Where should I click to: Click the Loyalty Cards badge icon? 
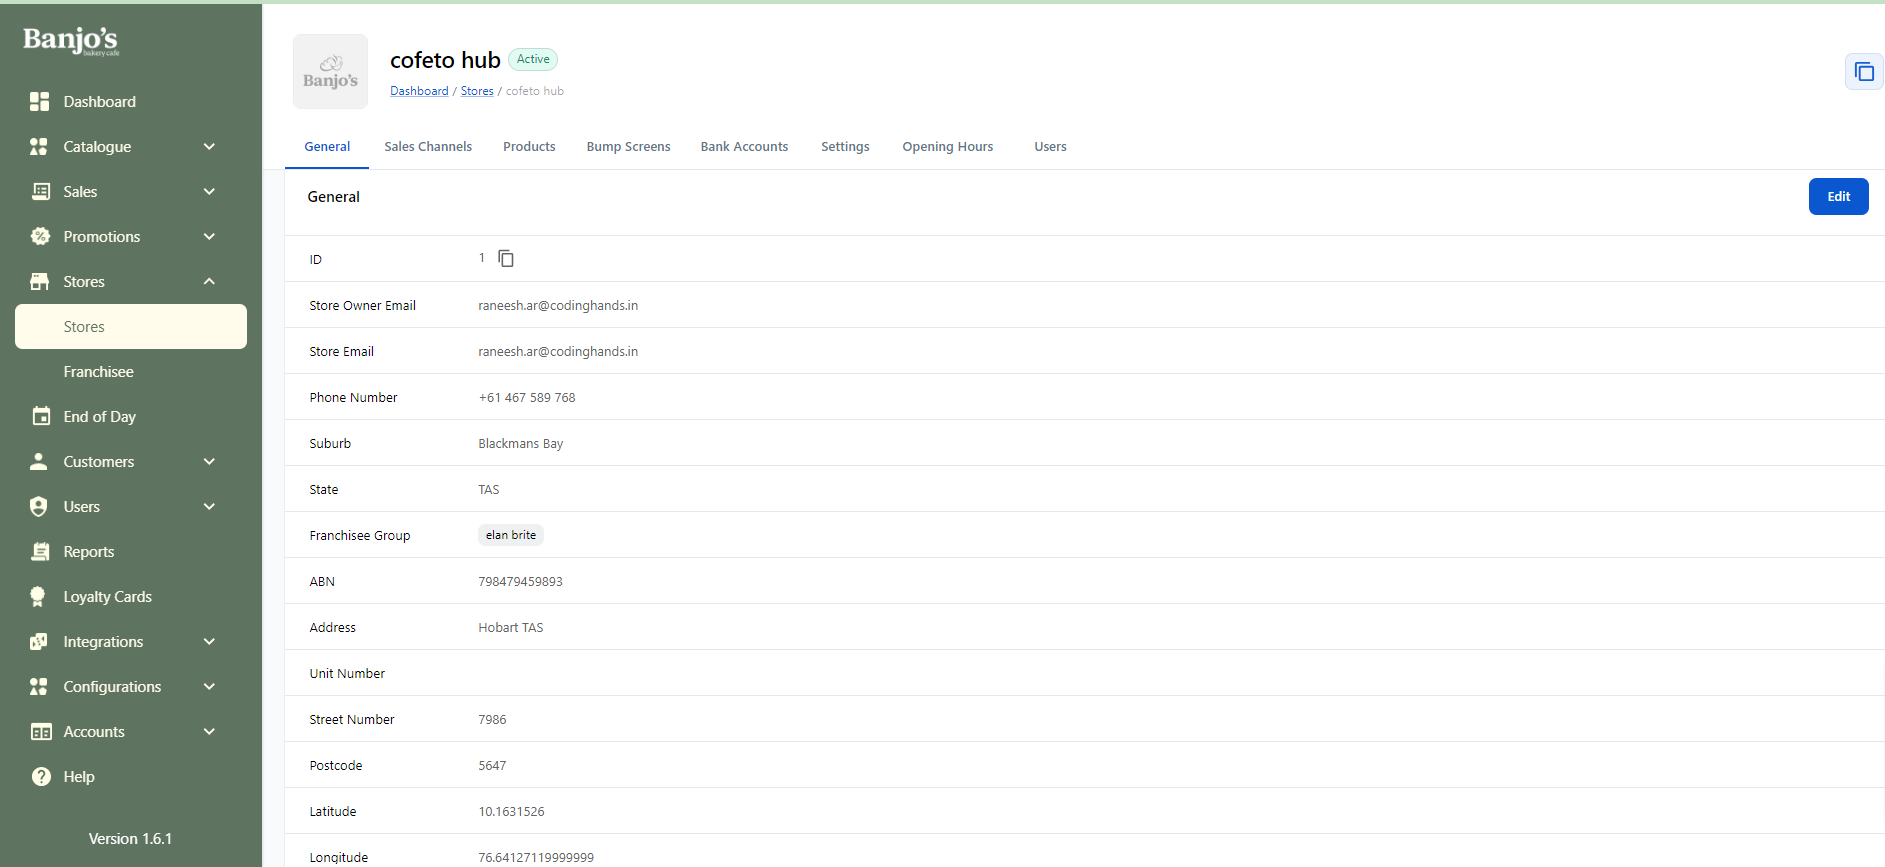pyautogui.click(x=39, y=597)
